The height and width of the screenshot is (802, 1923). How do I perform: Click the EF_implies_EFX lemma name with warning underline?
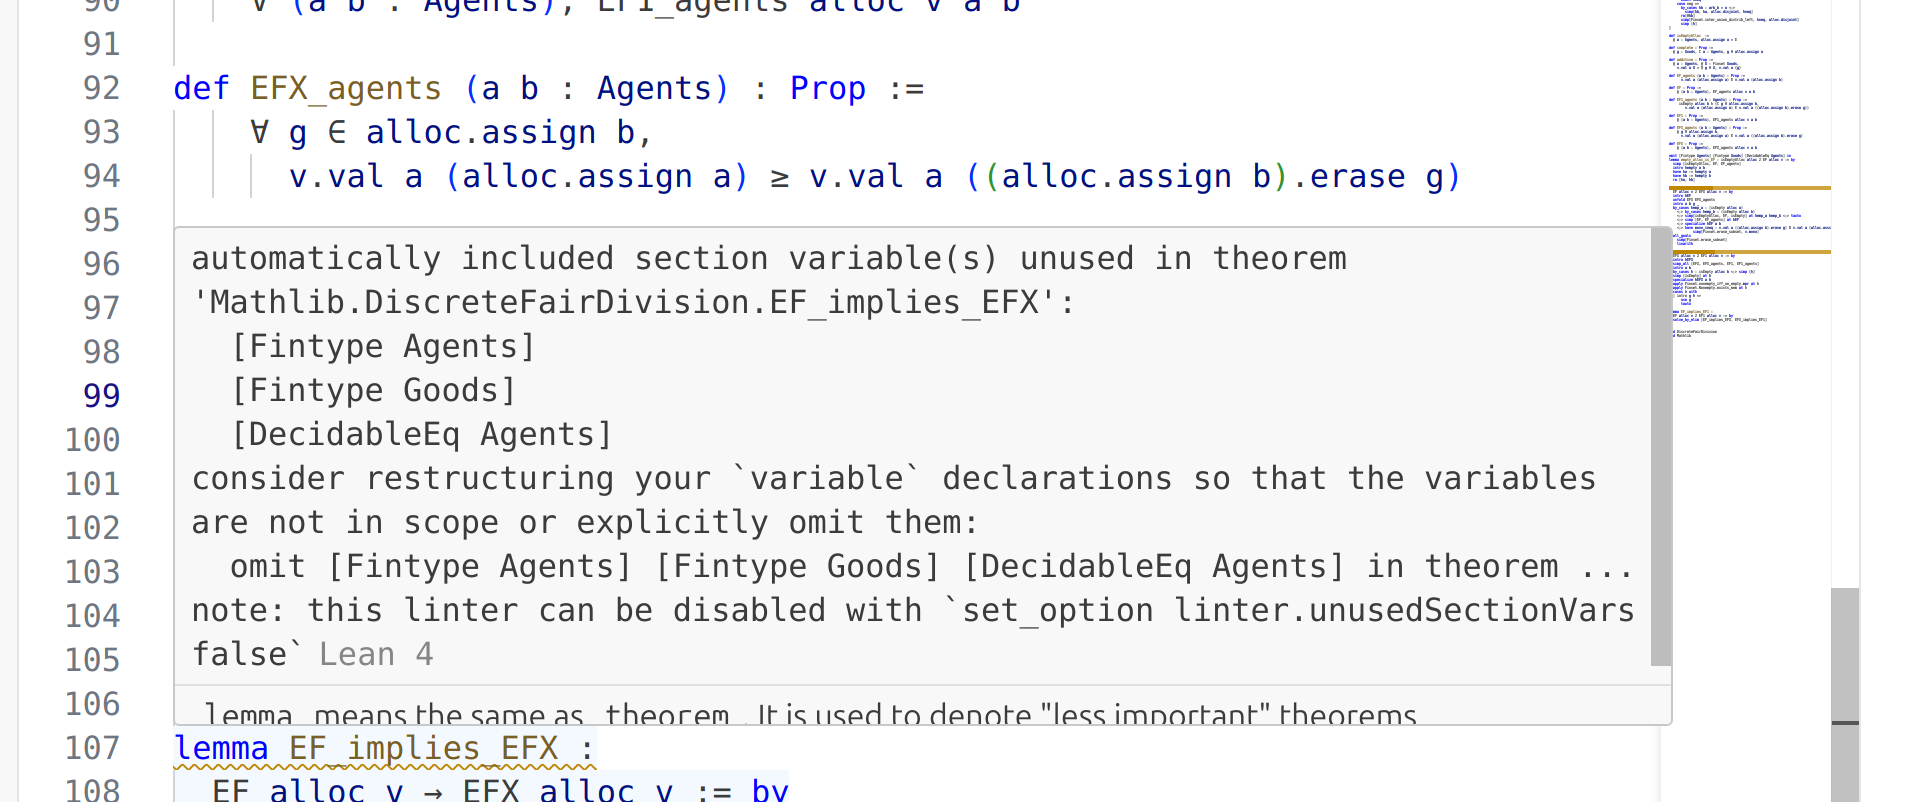(x=423, y=748)
